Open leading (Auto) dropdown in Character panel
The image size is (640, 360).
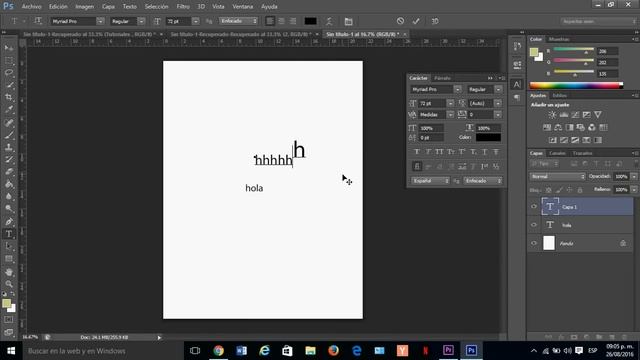pyautogui.click(x=498, y=103)
